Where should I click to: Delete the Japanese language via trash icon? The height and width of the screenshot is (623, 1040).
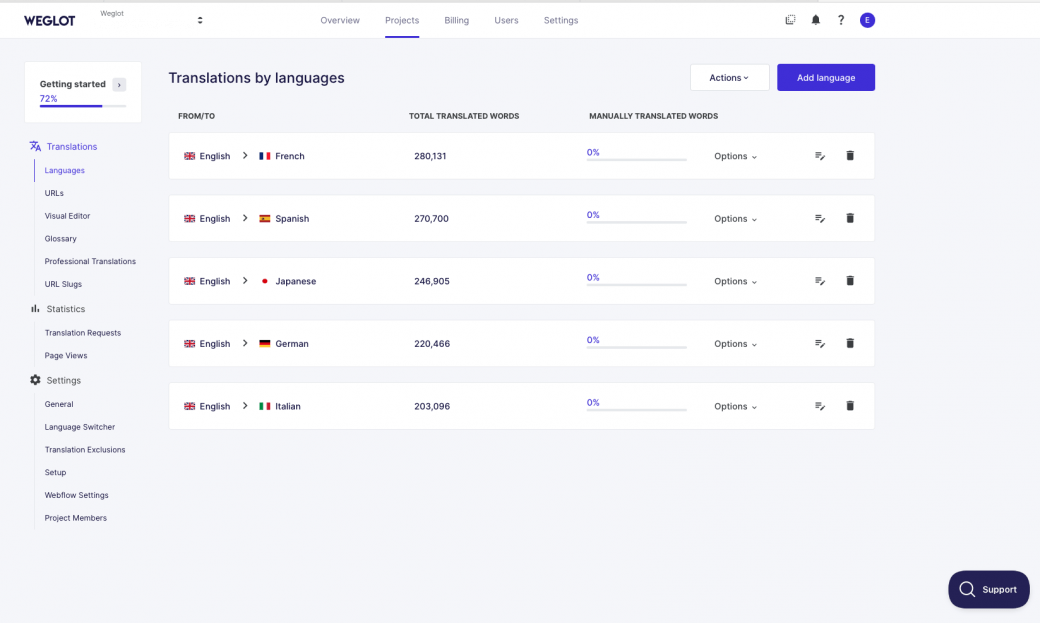pyautogui.click(x=850, y=281)
